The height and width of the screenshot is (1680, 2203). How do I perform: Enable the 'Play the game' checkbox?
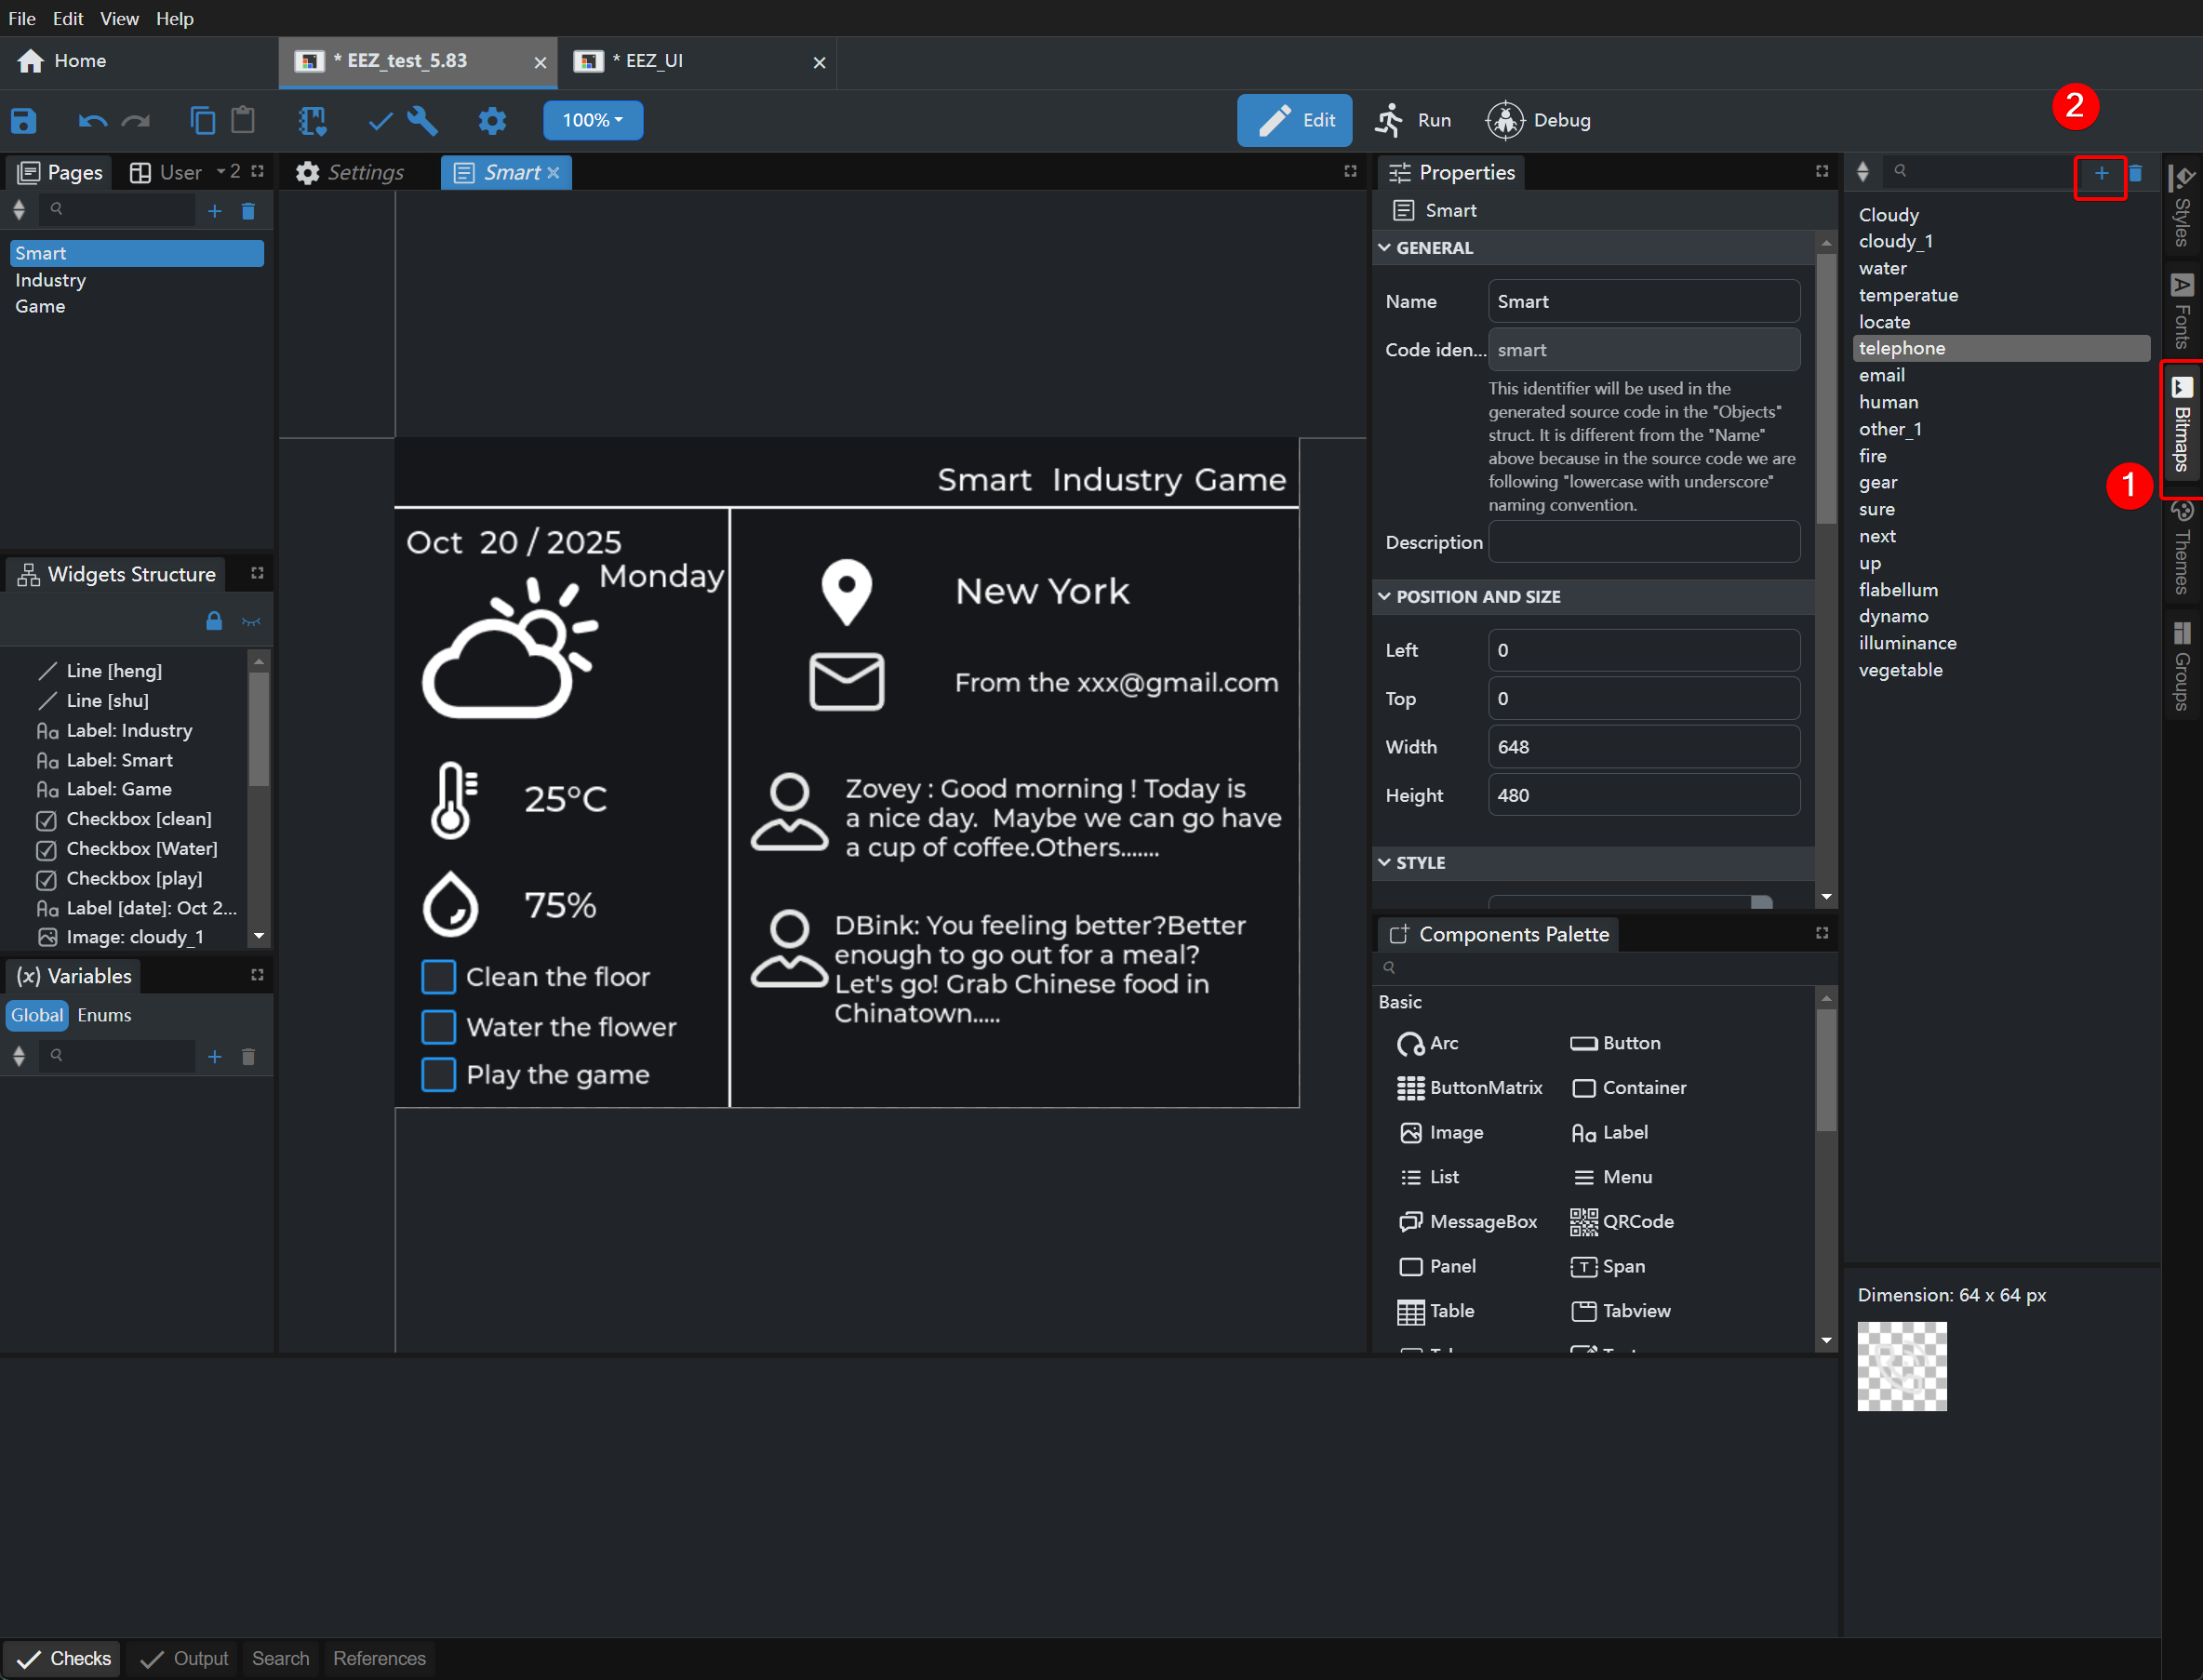point(438,1075)
